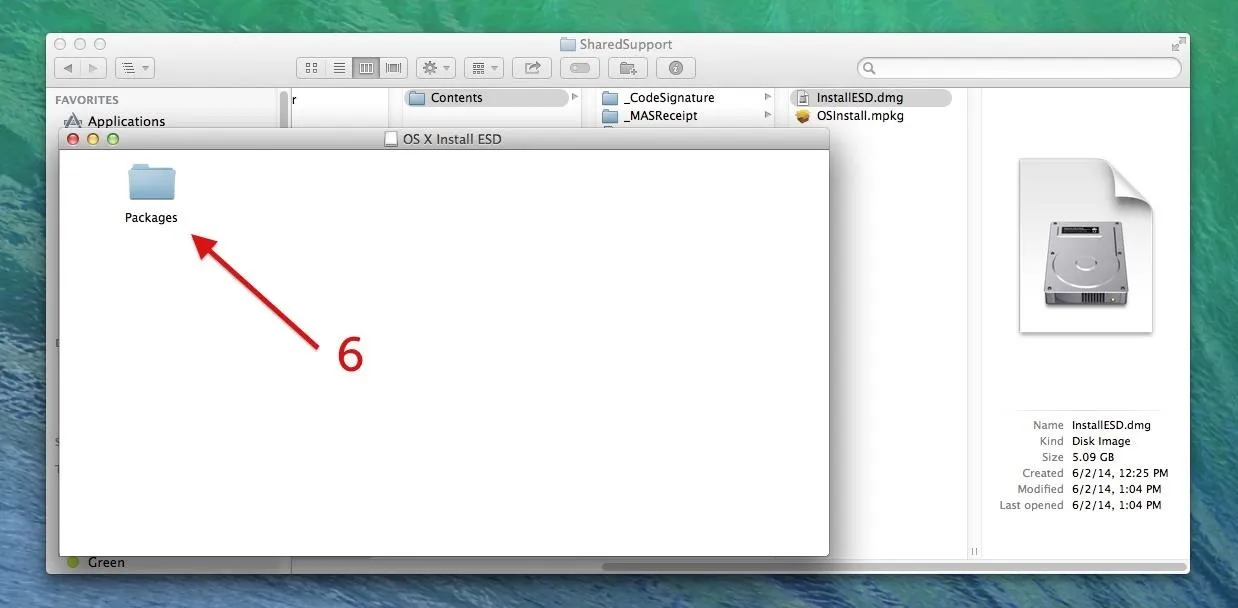Click the Edit Tags toolbar button

(580, 68)
